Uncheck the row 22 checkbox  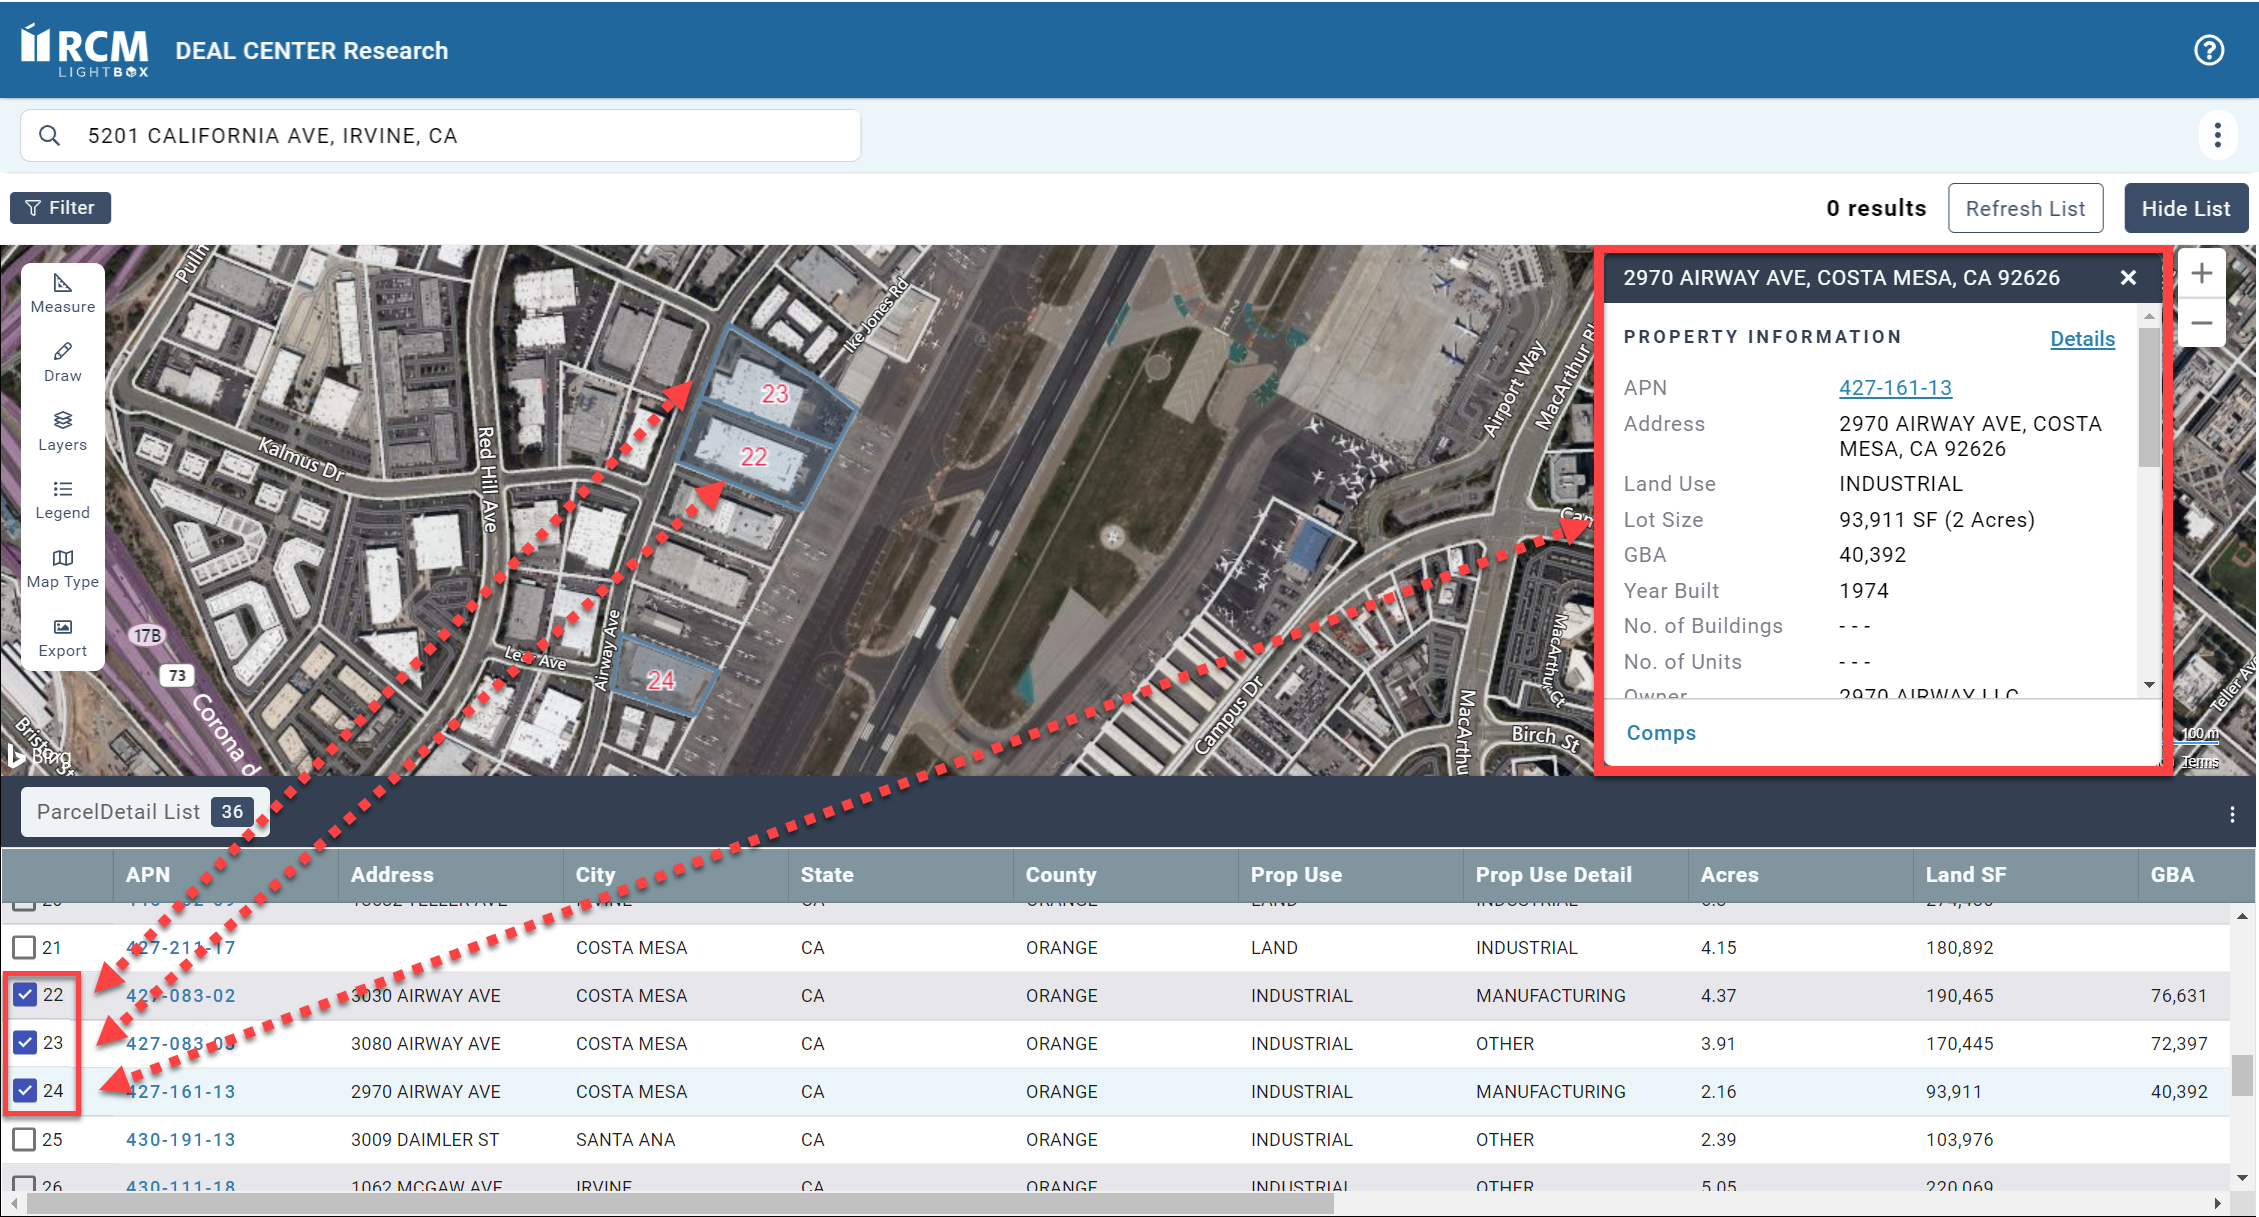pyautogui.click(x=25, y=995)
